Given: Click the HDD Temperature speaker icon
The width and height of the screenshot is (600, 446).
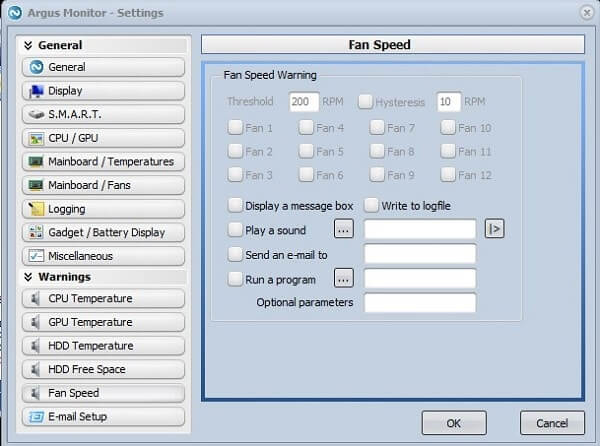Looking at the screenshot, I should coord(36,346).
